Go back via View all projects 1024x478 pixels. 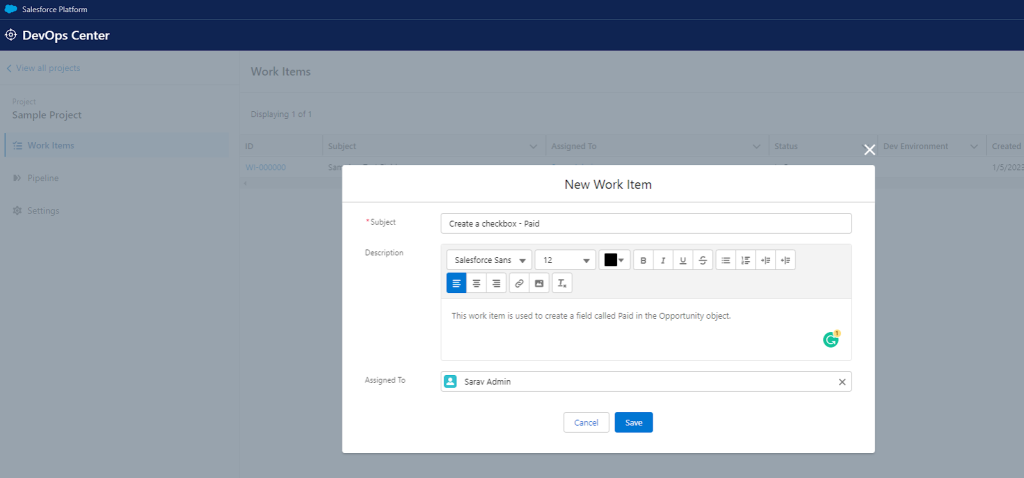point(43,68)
